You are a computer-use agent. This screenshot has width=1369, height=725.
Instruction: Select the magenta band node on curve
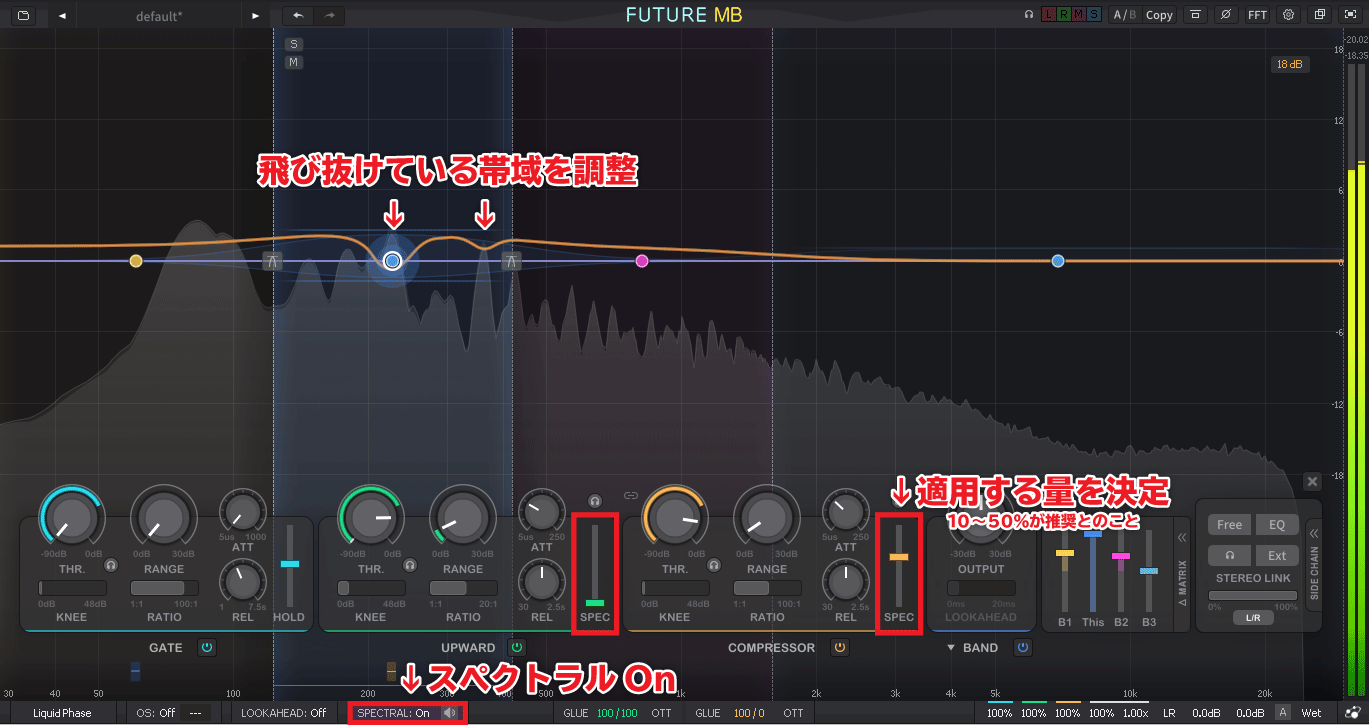[x=642, y=261]
